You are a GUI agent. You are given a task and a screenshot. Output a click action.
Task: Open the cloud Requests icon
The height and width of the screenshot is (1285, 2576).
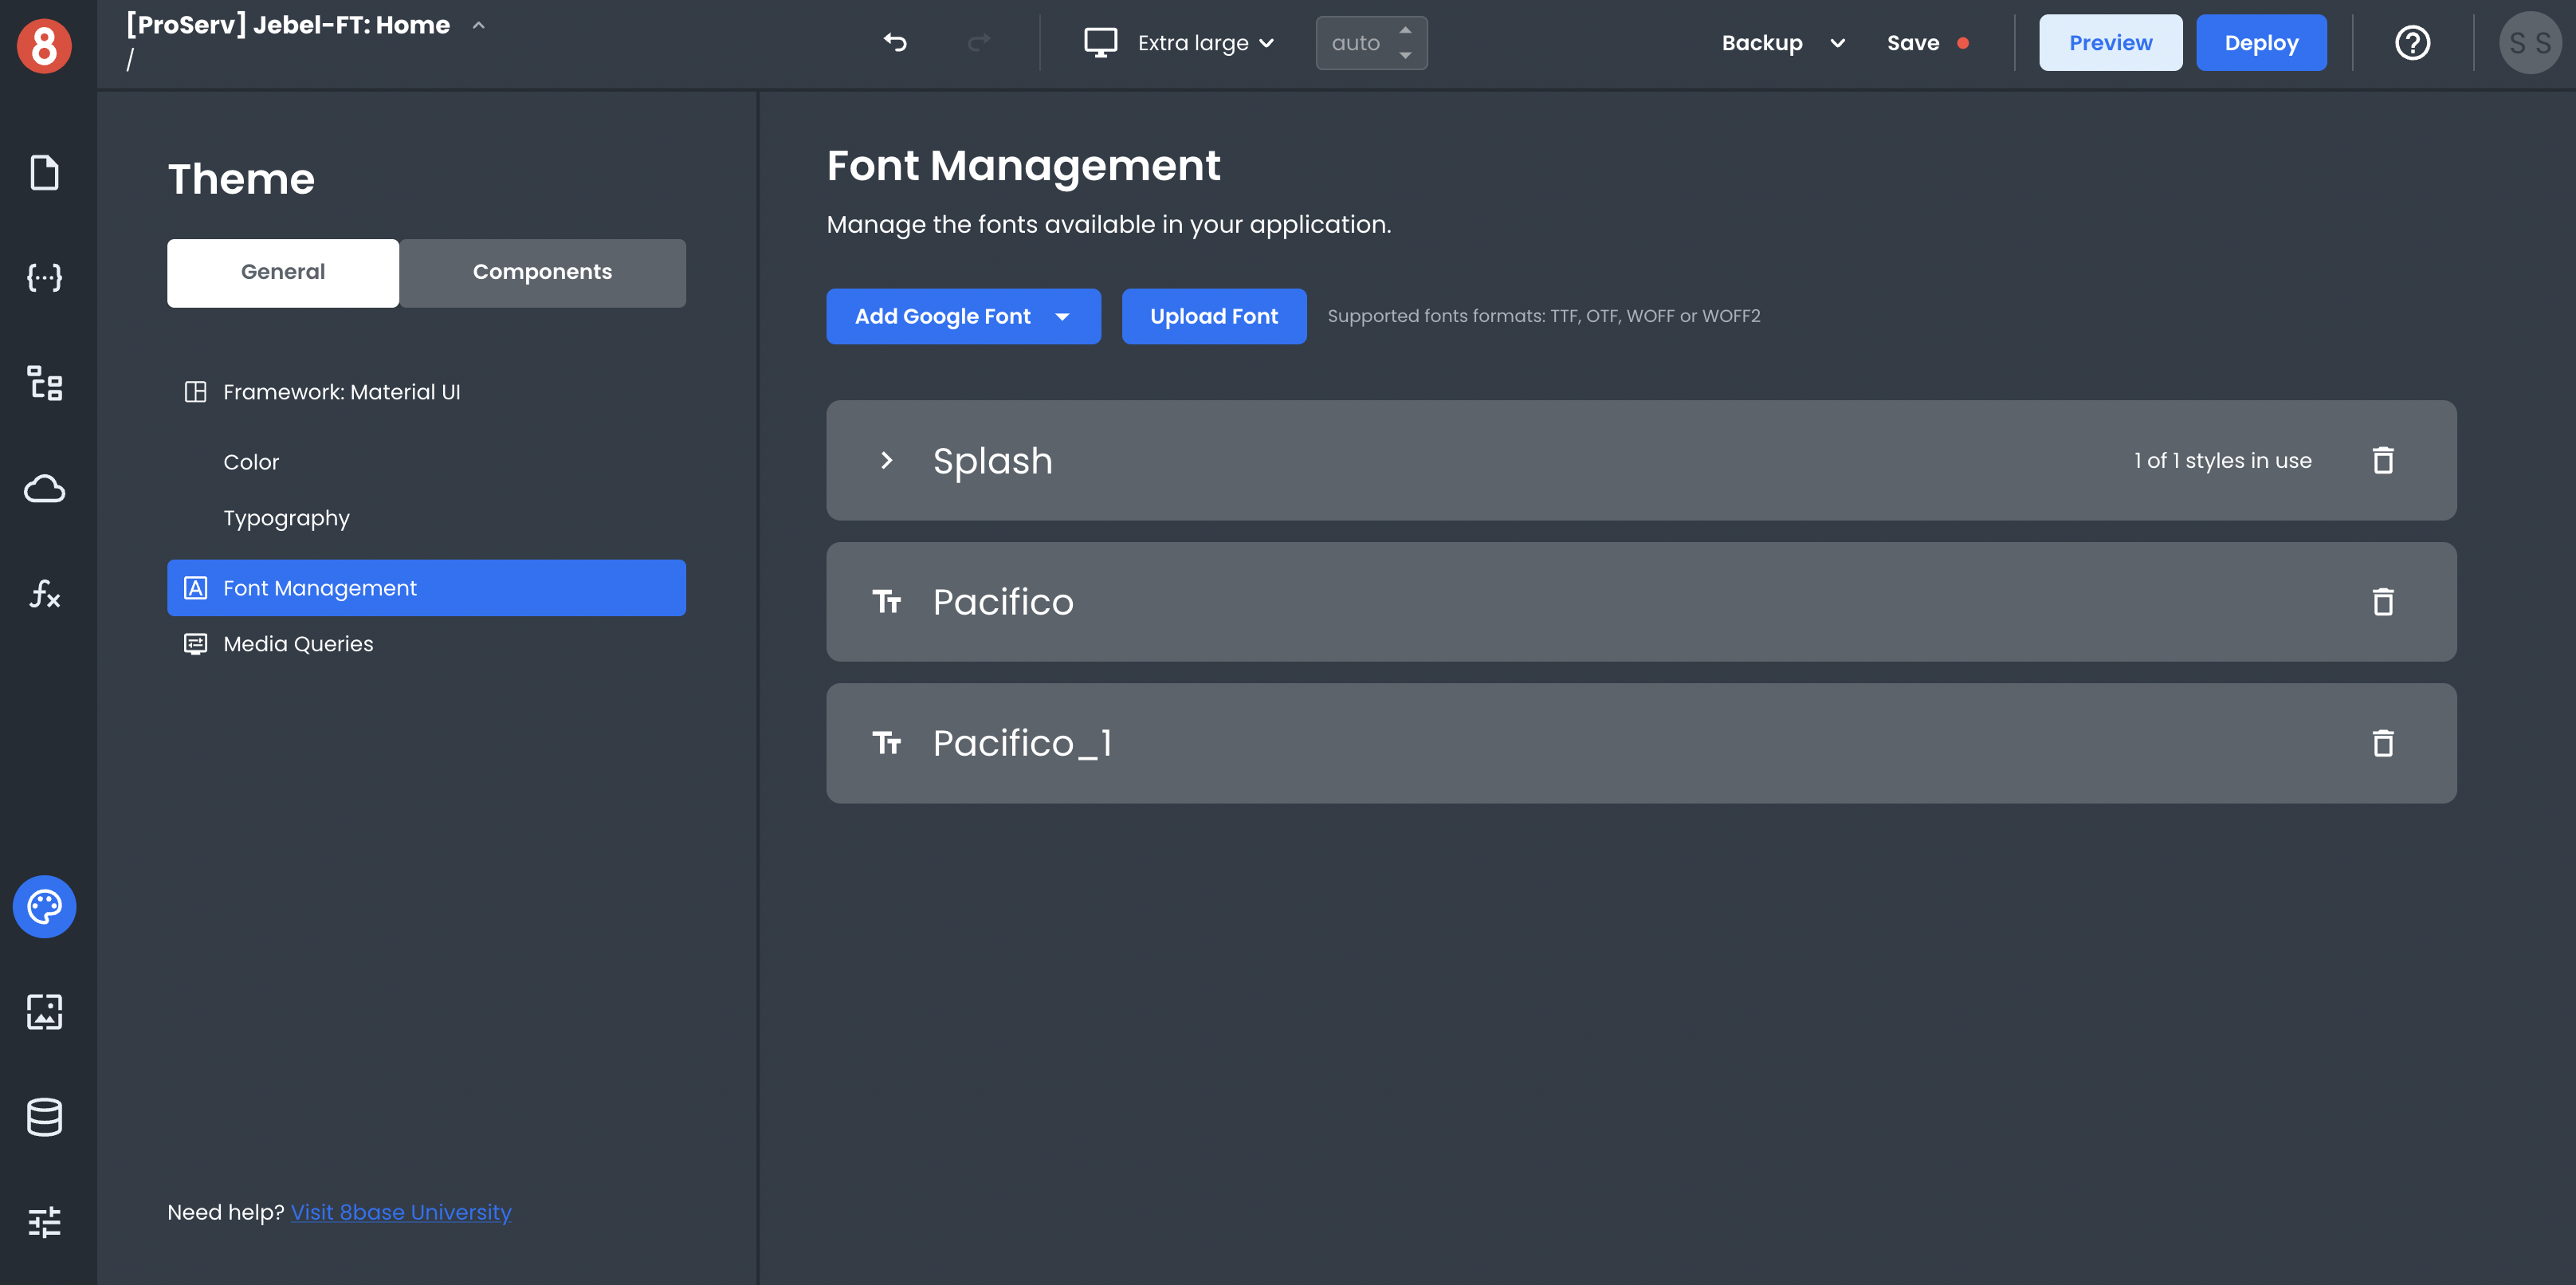click(44, 489)
